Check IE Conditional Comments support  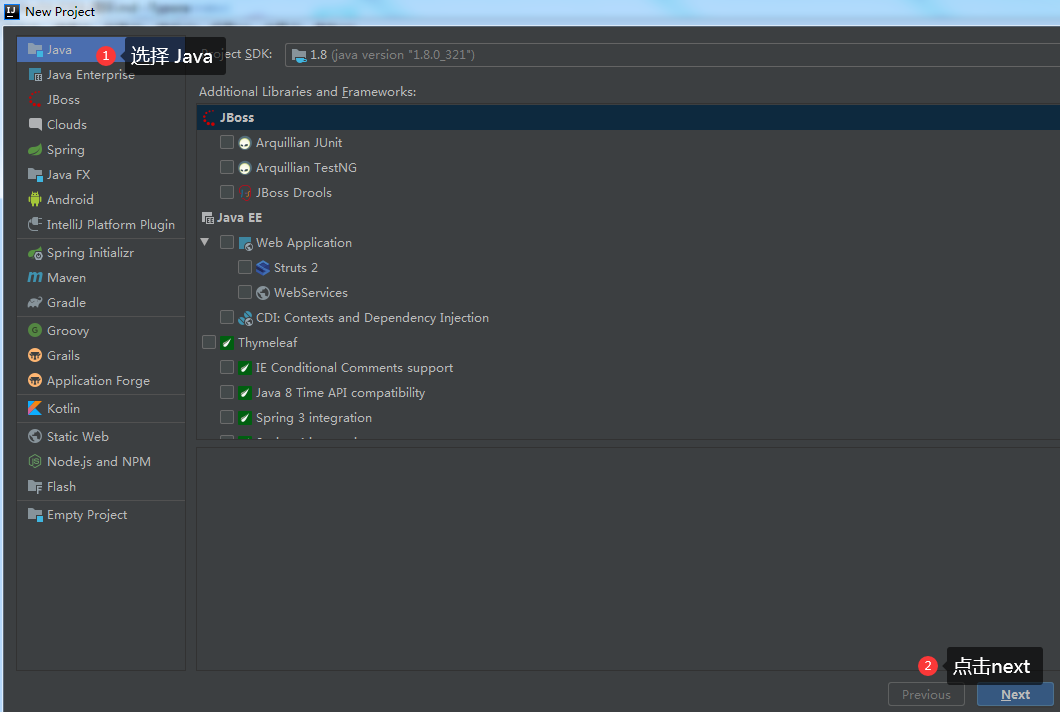pyautogui.click(x=227, y=367)
